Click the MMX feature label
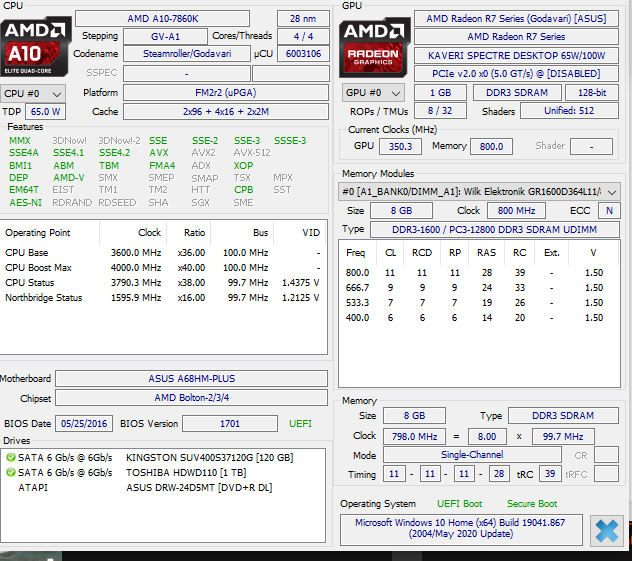This screenshot has height=561, width=632. click(20, 141)
